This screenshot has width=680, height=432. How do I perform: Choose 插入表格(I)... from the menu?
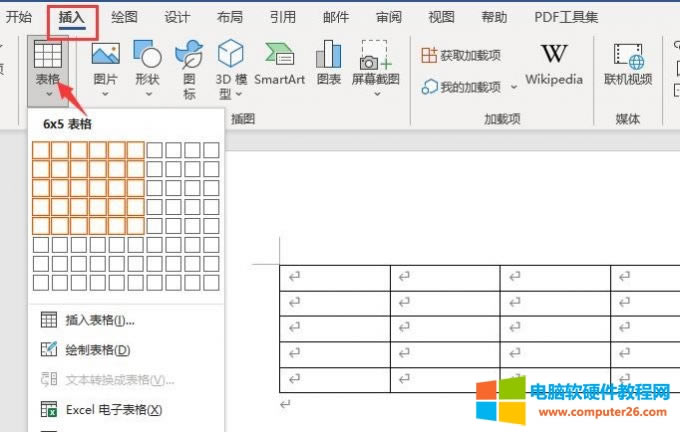point(99,320)
